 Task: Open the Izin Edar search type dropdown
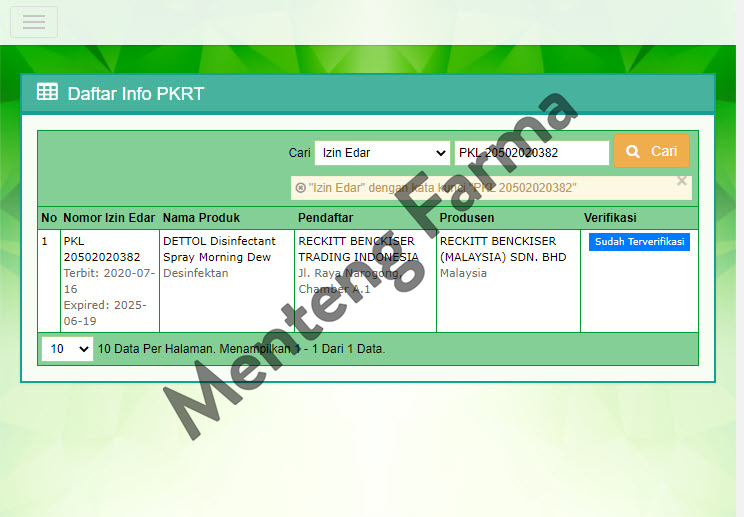(383, 152)
